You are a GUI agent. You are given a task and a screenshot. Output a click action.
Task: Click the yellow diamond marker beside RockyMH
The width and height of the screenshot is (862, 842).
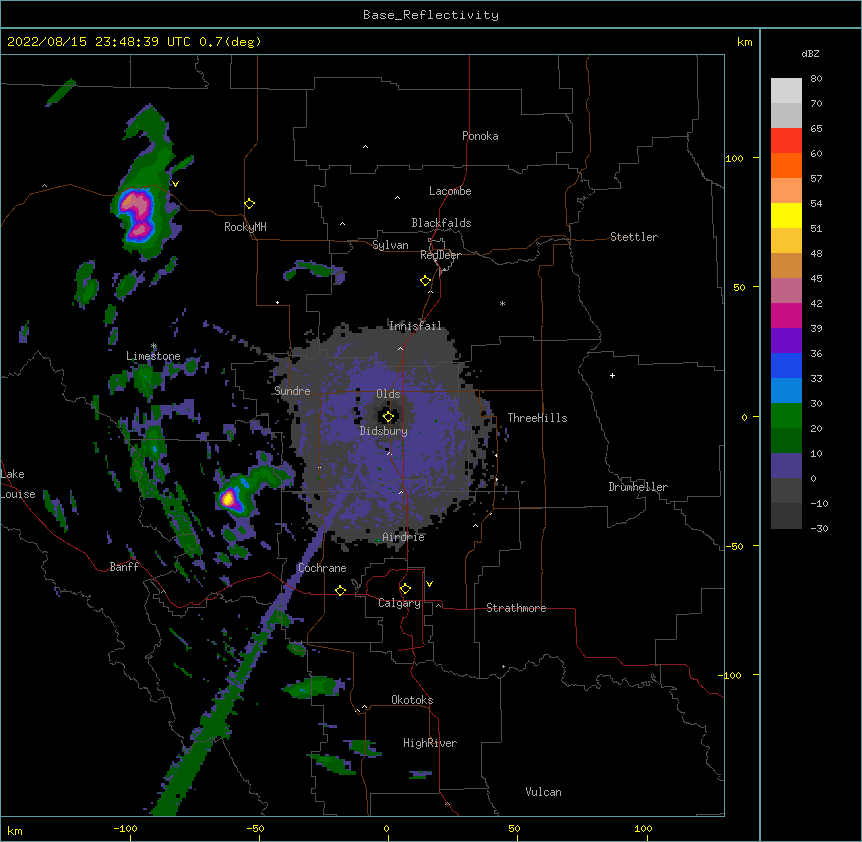coord(249,204)
